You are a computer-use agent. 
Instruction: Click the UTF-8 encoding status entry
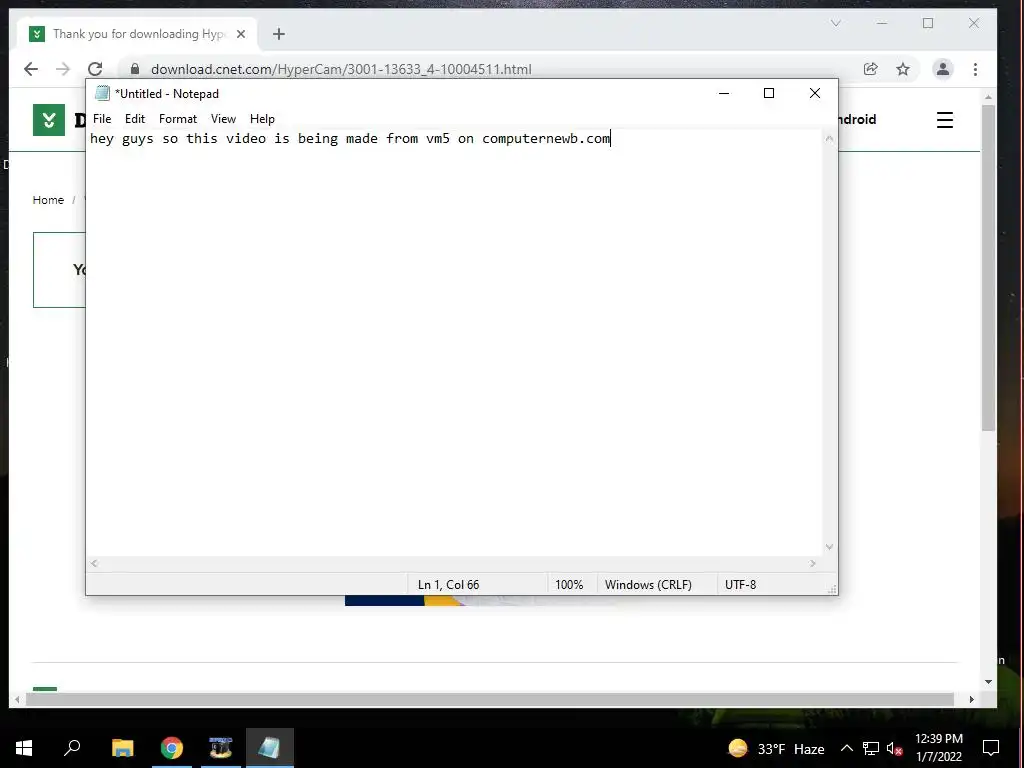(x=740, y=585)
